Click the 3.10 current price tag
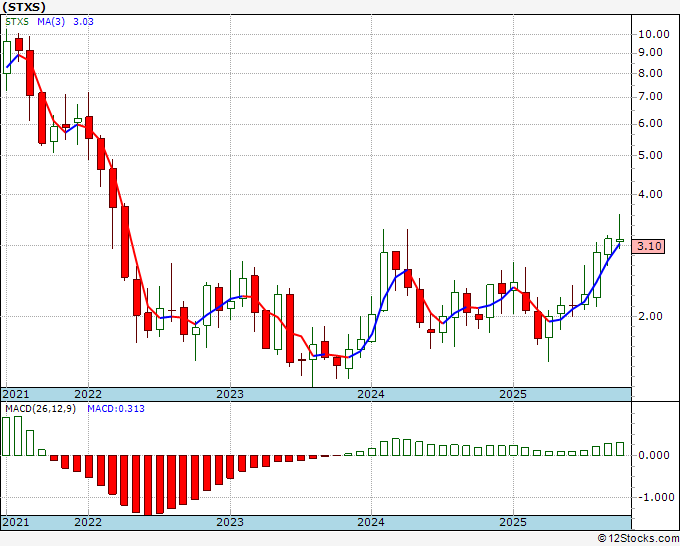680x546 pixels. click(x=648, y=246)
